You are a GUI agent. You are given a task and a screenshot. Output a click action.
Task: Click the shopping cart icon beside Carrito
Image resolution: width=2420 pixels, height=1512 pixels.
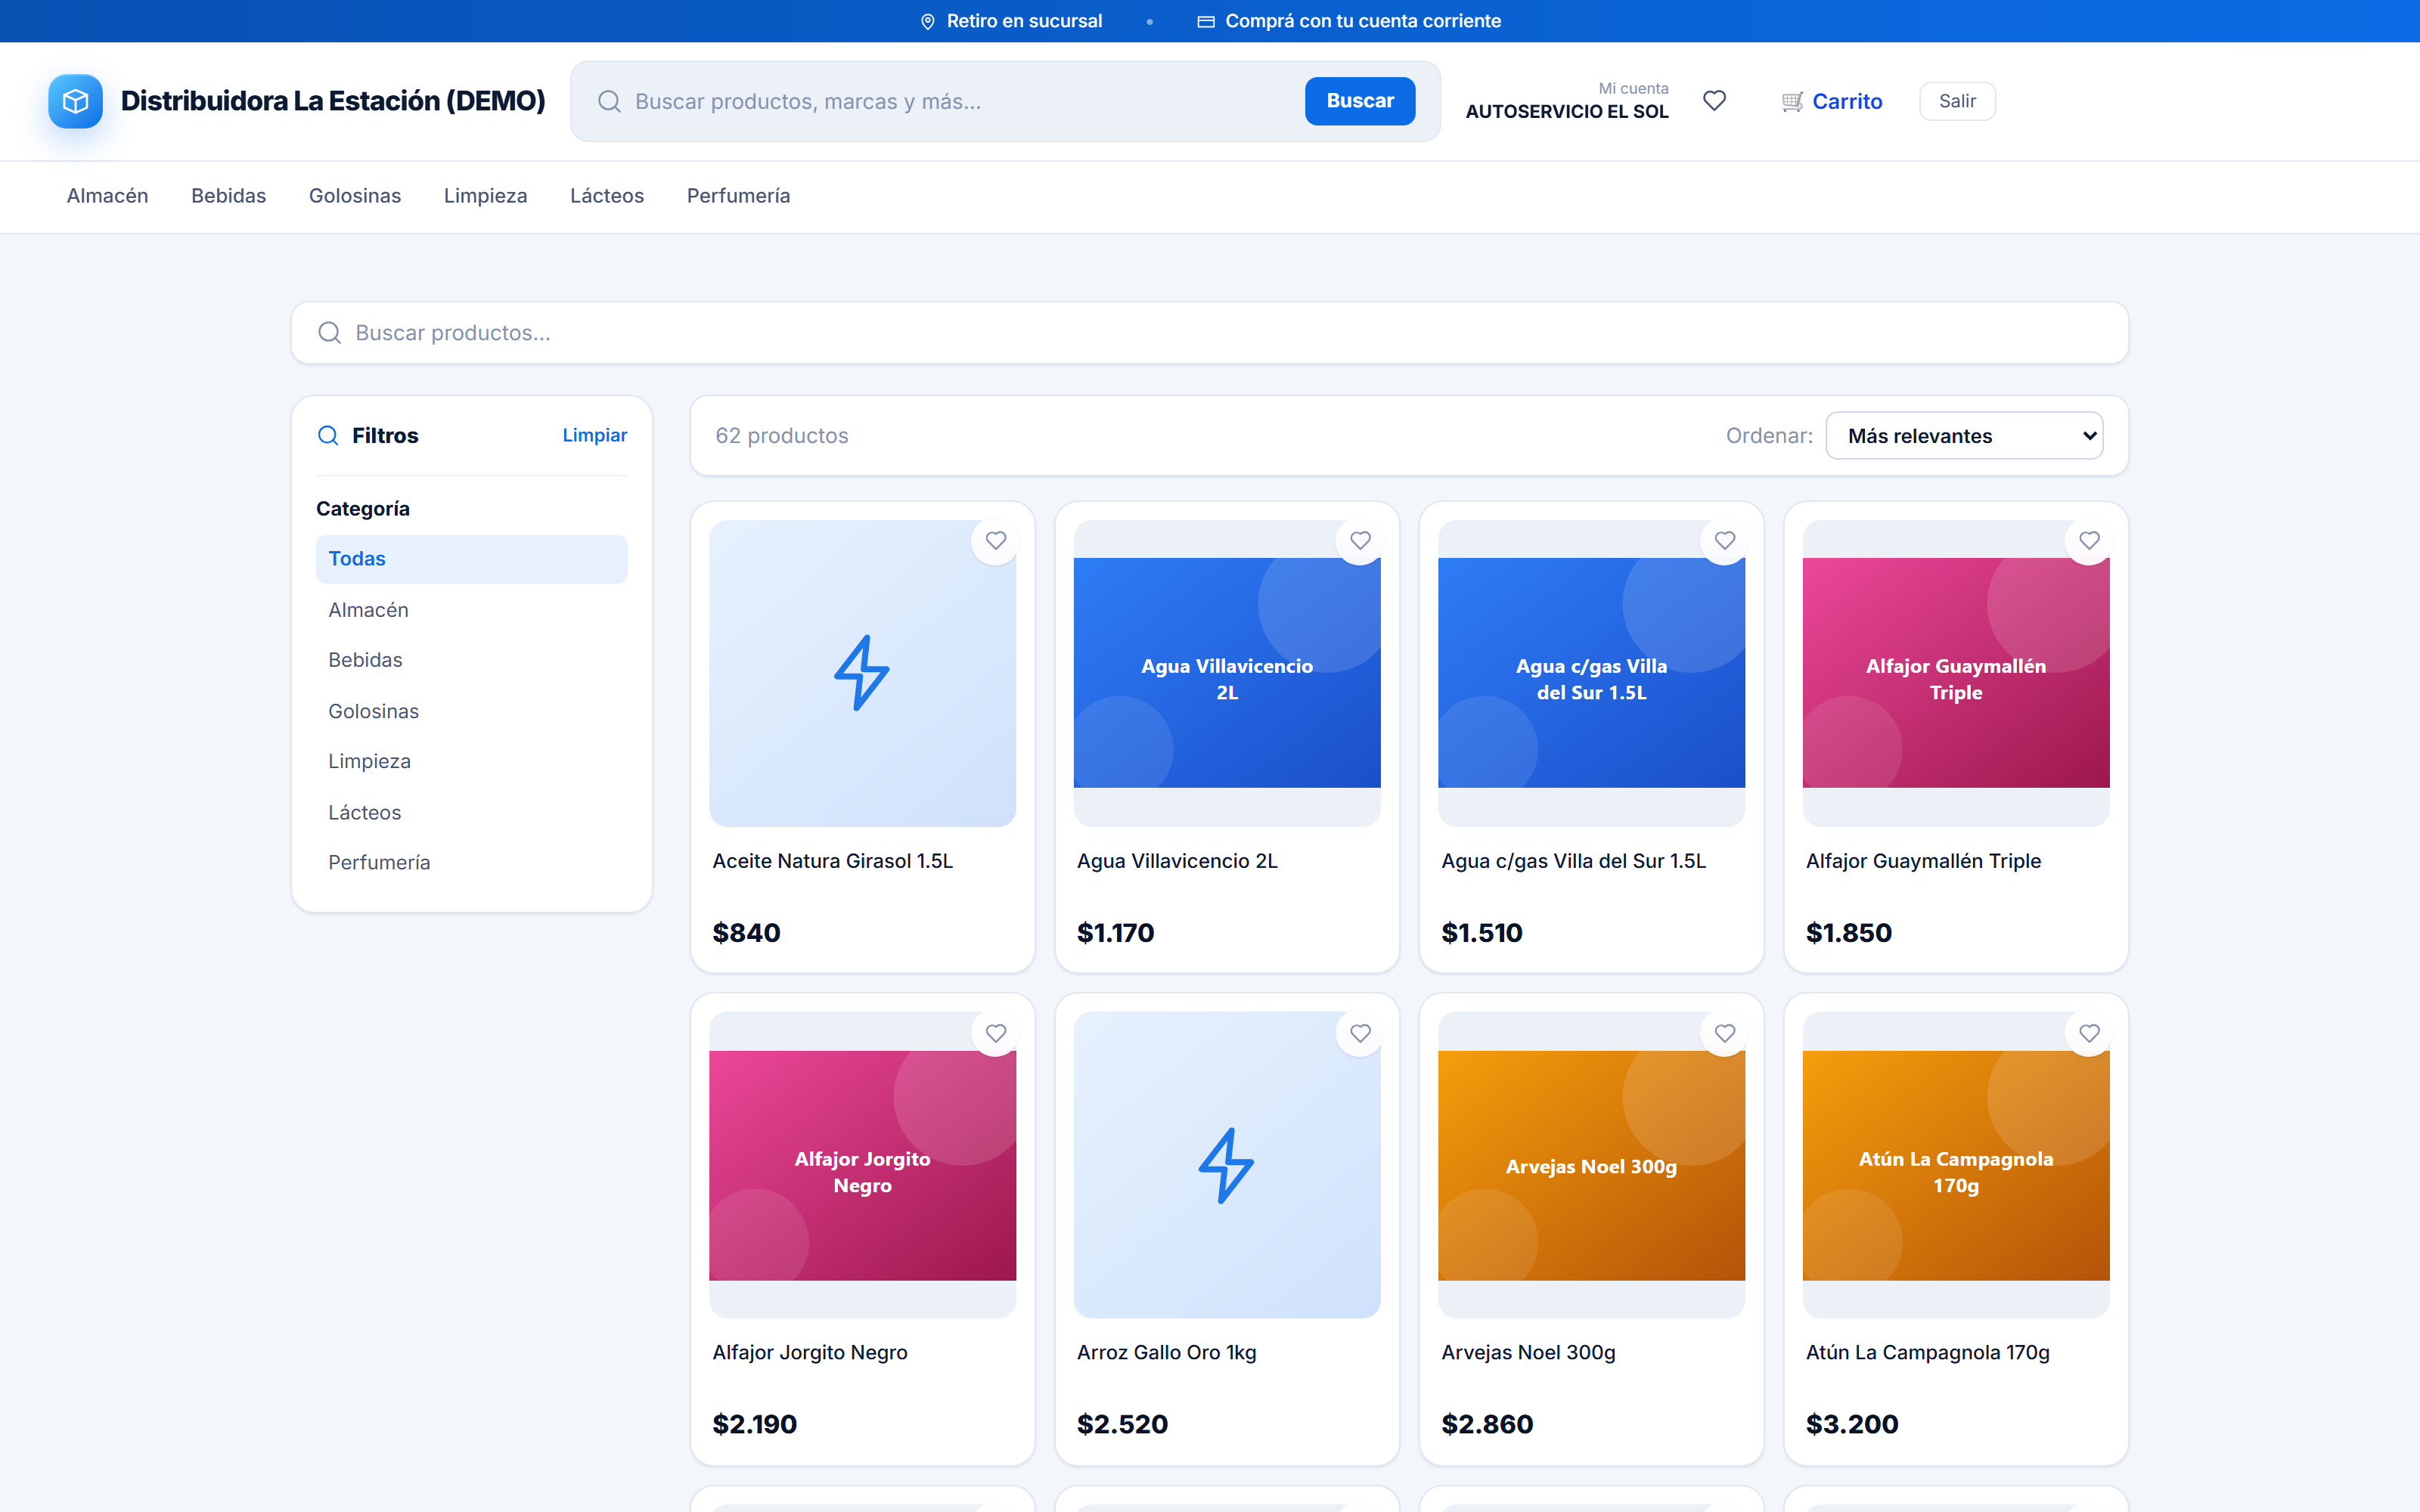pyautogui.click(x=1792, y=101)
